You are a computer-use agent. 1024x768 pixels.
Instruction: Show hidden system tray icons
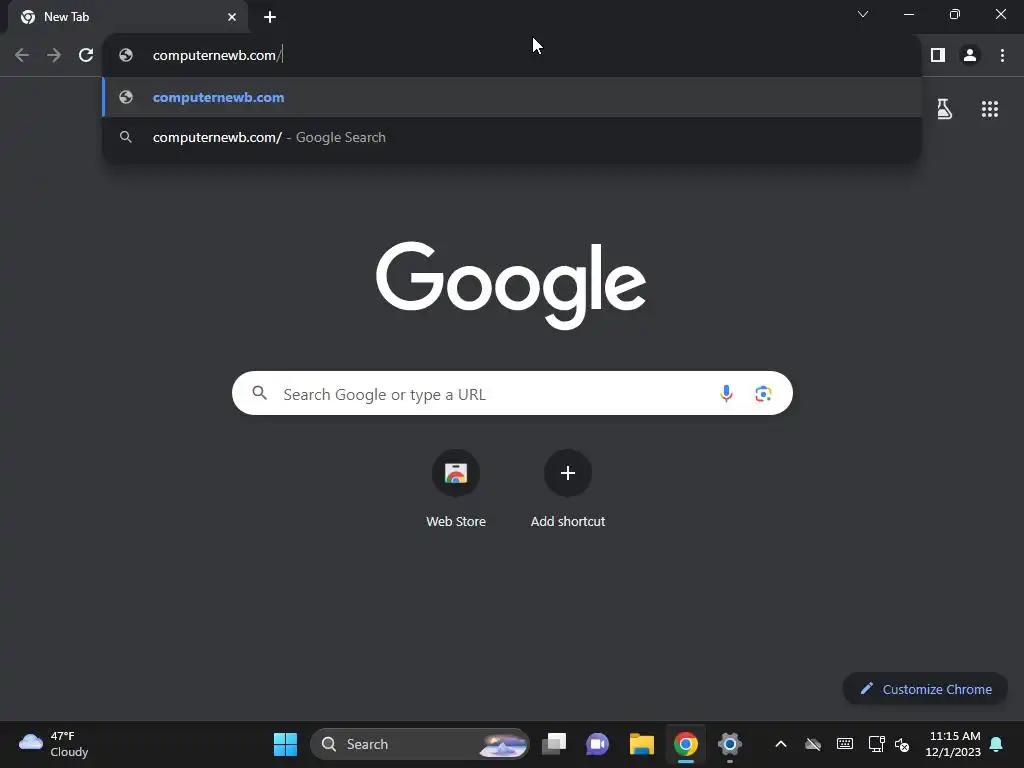click(x=780, y=744)
